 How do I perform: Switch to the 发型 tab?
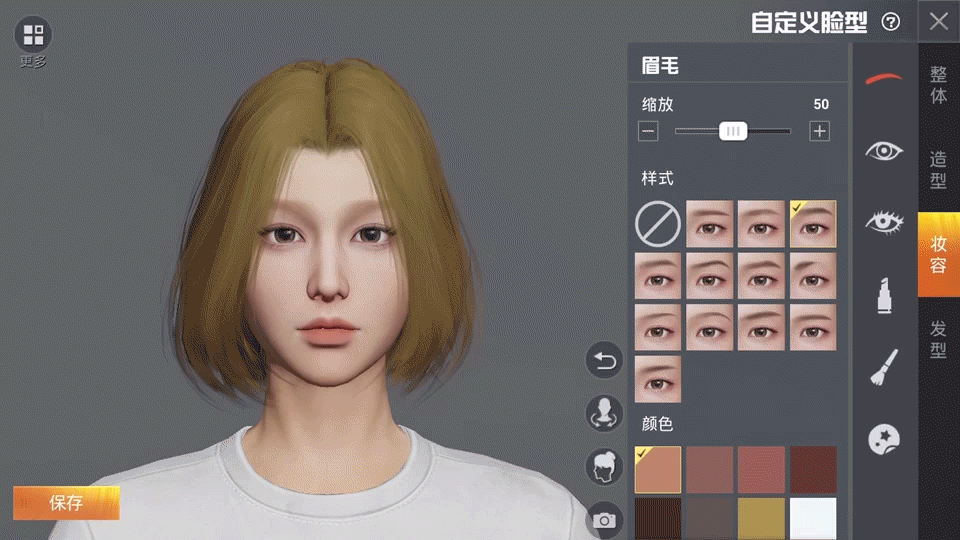coord(938,340)
